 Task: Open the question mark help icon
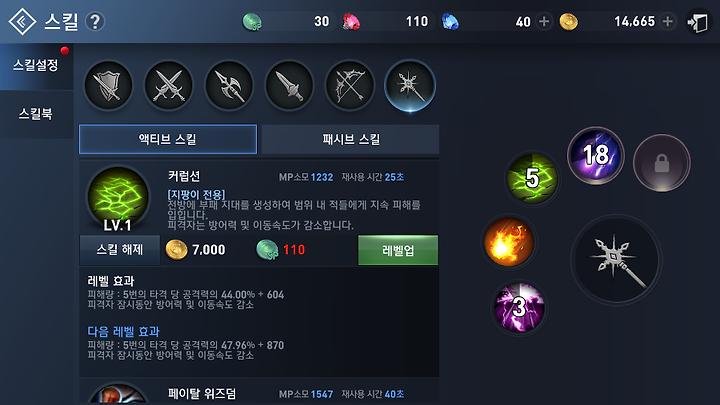point(95,22)
